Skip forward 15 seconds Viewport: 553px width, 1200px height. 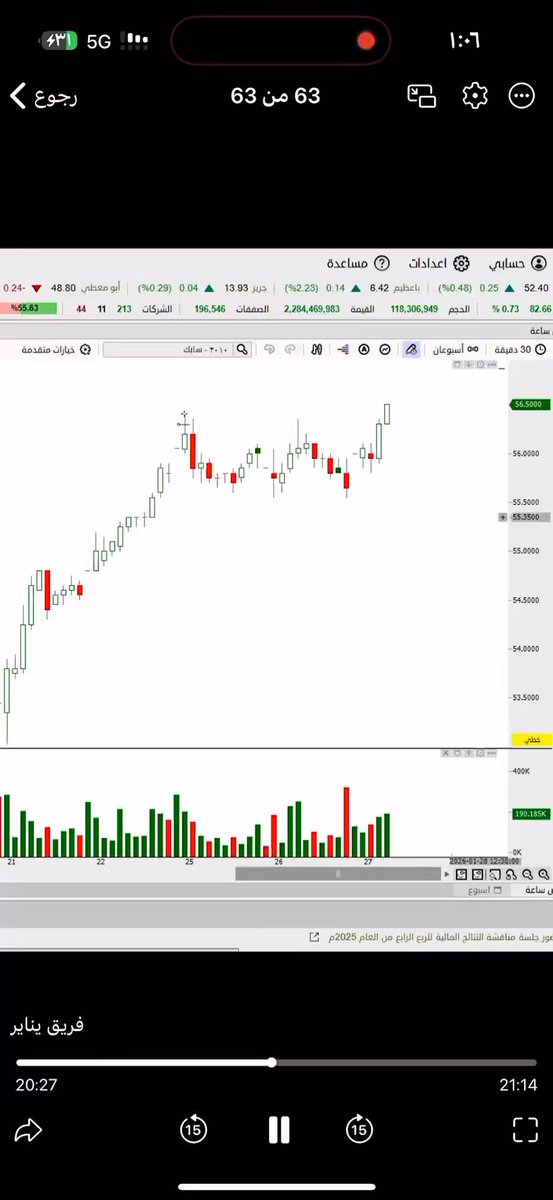pos(359,1130)
